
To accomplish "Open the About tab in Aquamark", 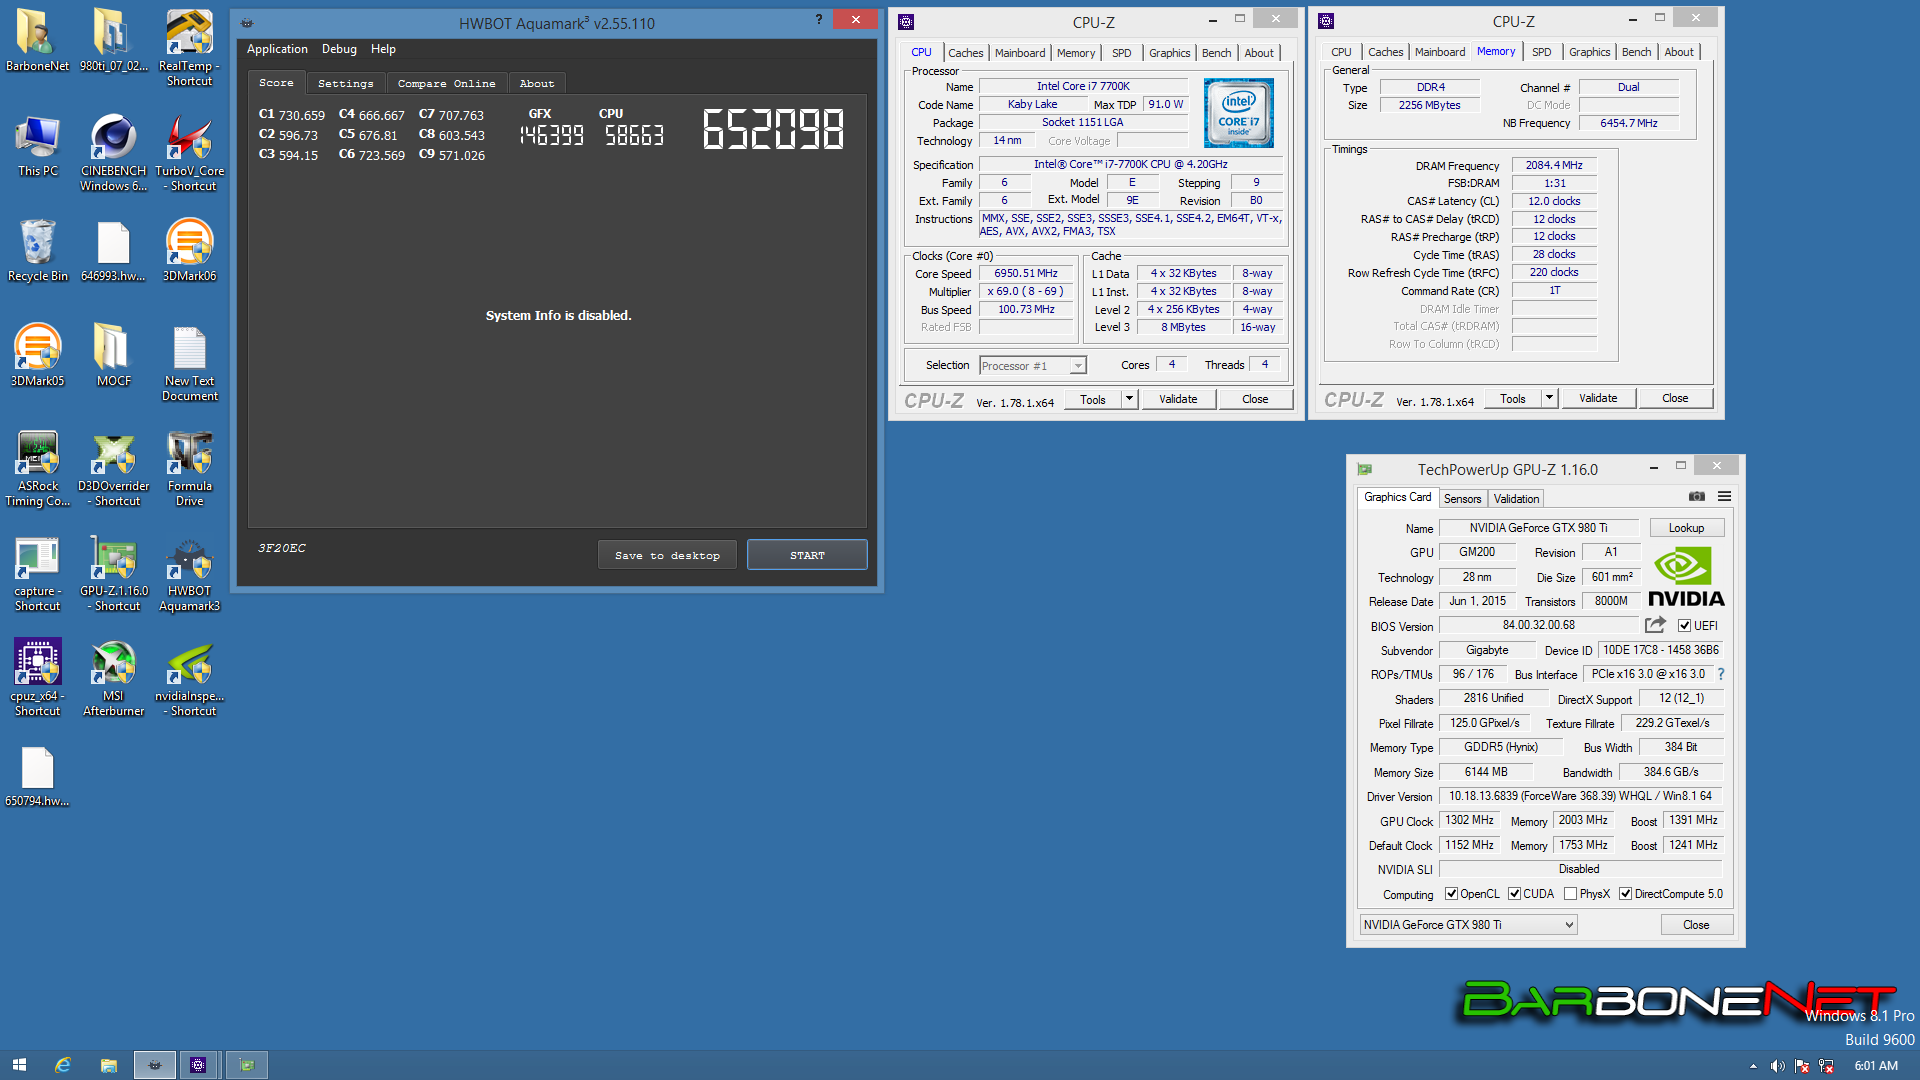I will [537, 83].
